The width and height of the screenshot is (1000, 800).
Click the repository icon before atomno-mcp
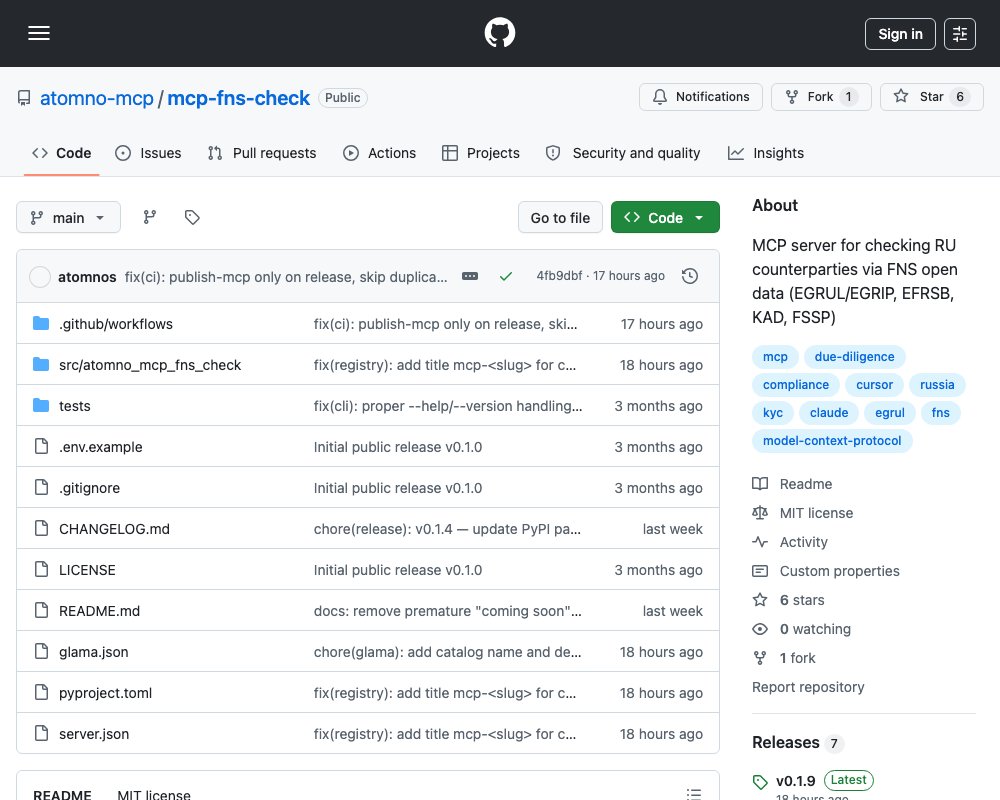tap(24, 98)
